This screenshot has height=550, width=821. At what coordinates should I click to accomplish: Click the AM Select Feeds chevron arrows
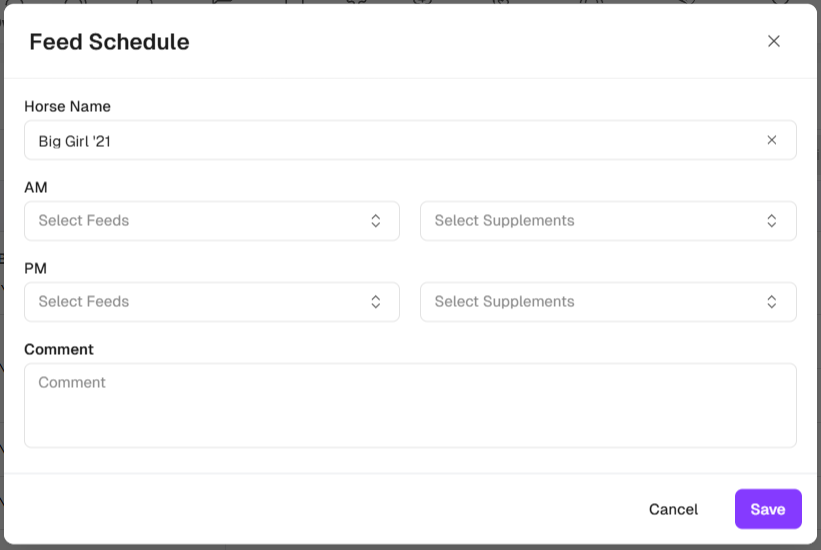click(375, 221)
